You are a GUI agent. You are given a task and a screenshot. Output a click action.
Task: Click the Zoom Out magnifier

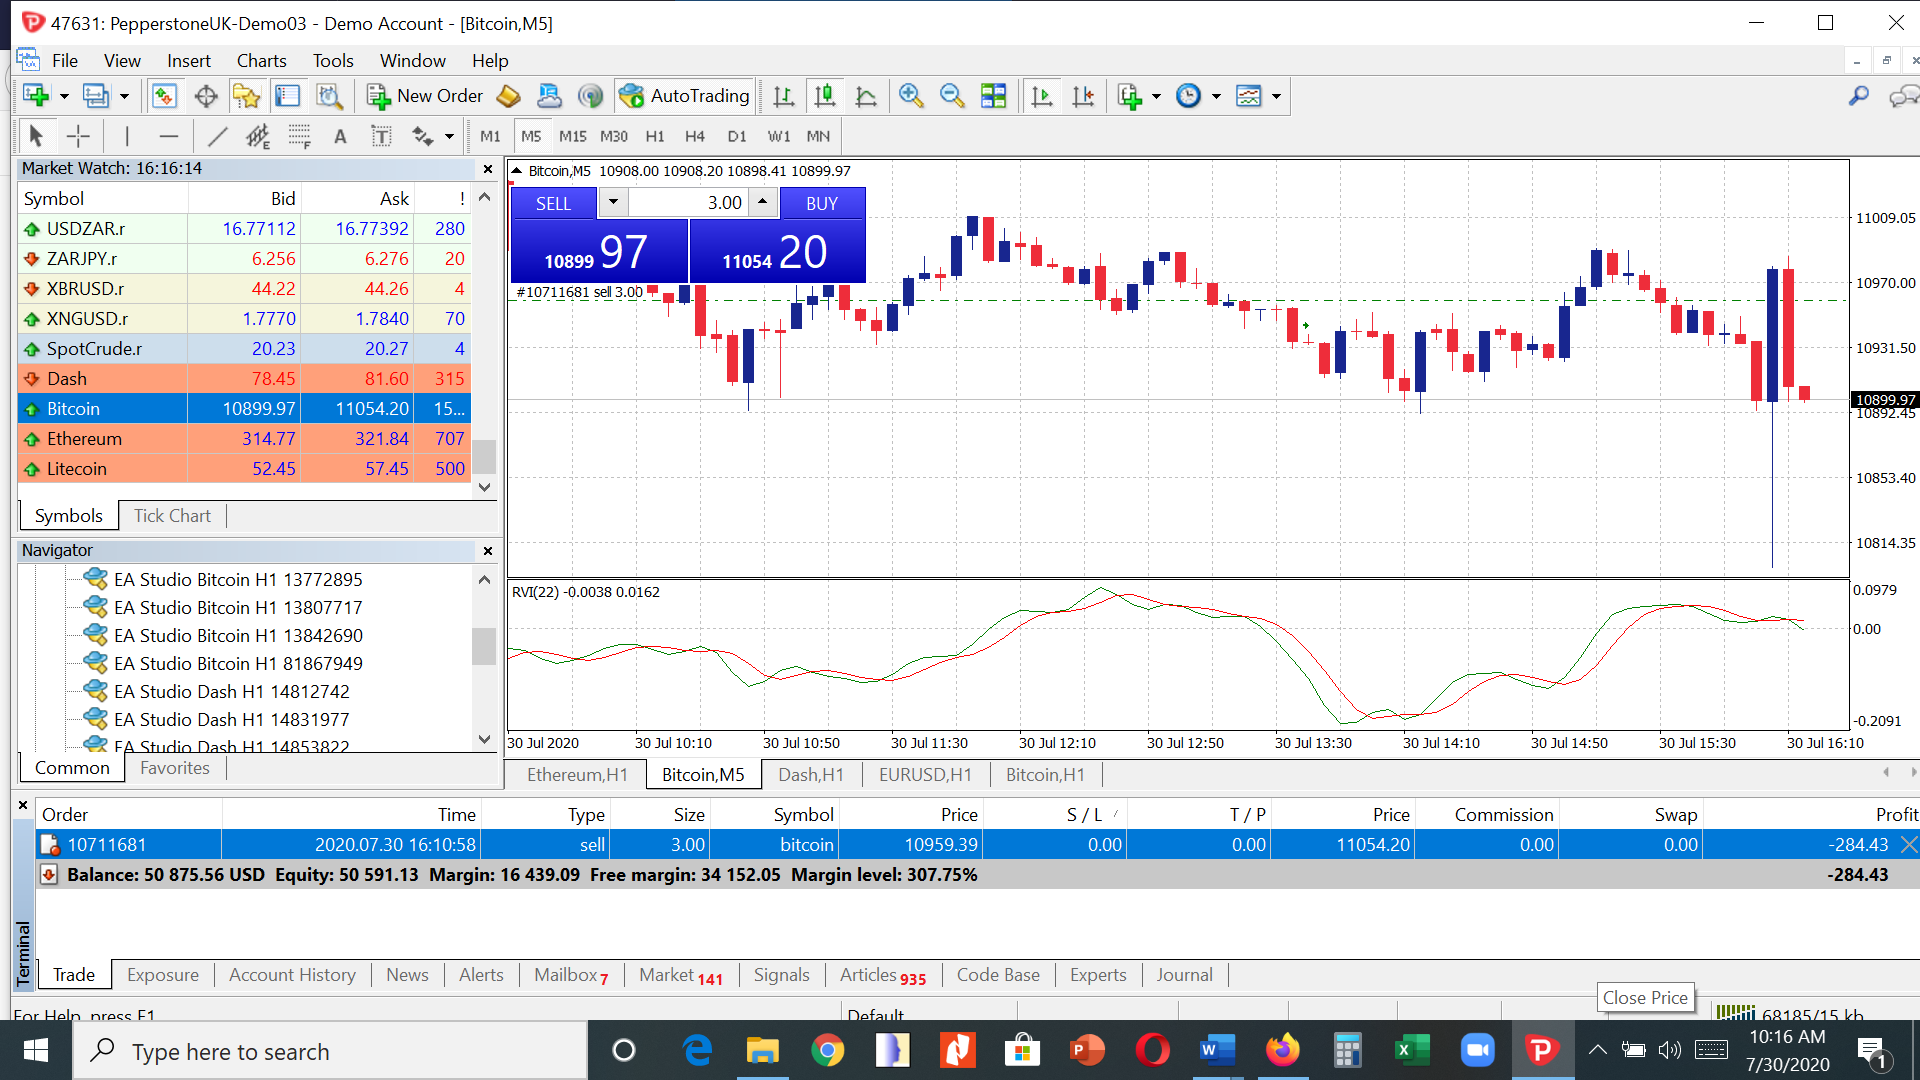(x=952, y=96)
